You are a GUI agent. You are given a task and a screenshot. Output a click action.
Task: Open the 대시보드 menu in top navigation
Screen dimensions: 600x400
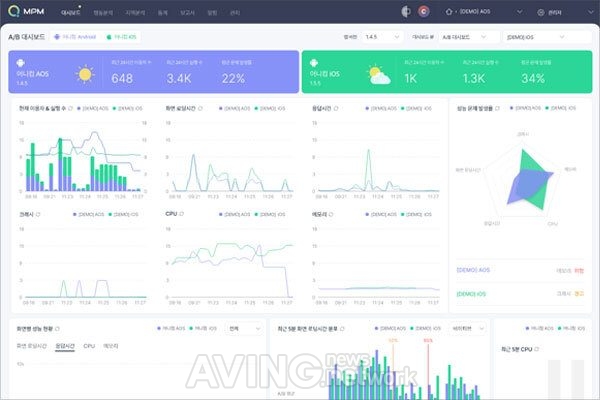71,12
